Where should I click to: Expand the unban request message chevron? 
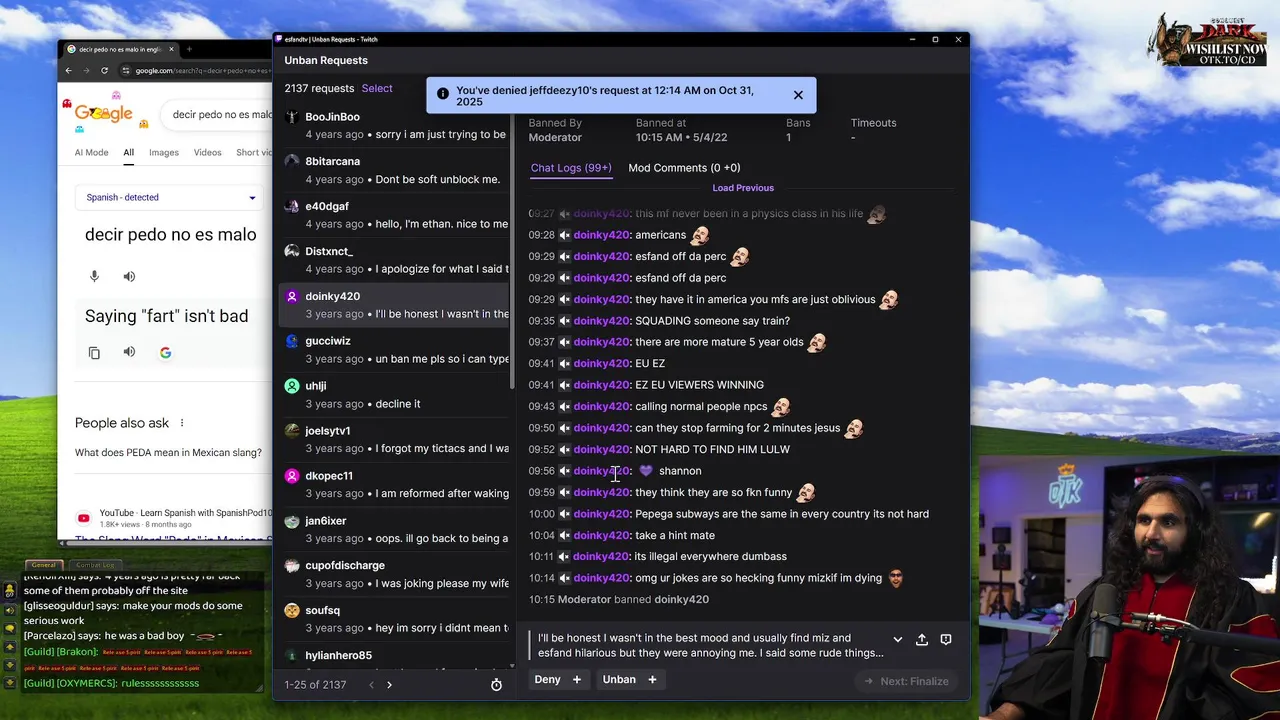coord(897,640)
